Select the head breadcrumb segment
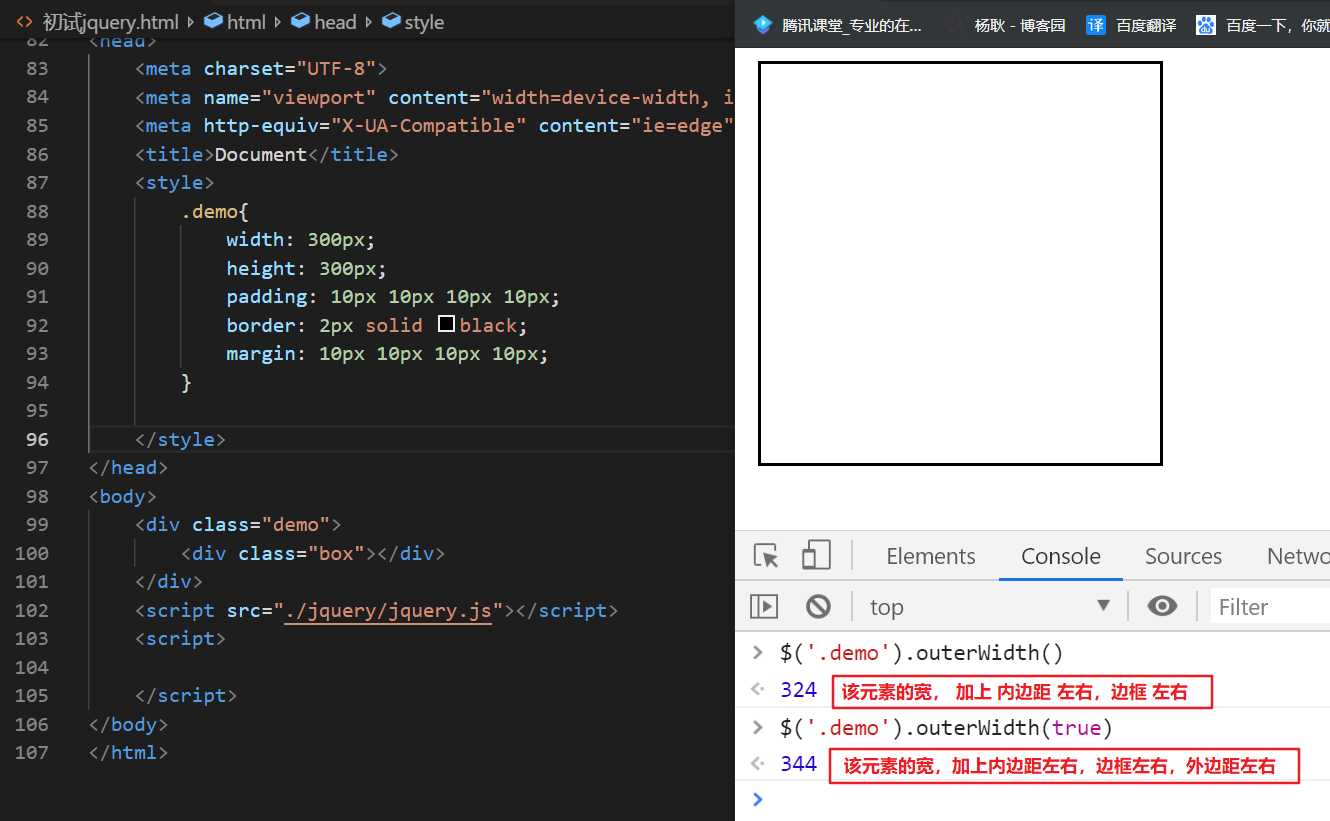Screen dimensions: 1330x821 (324, 22)
